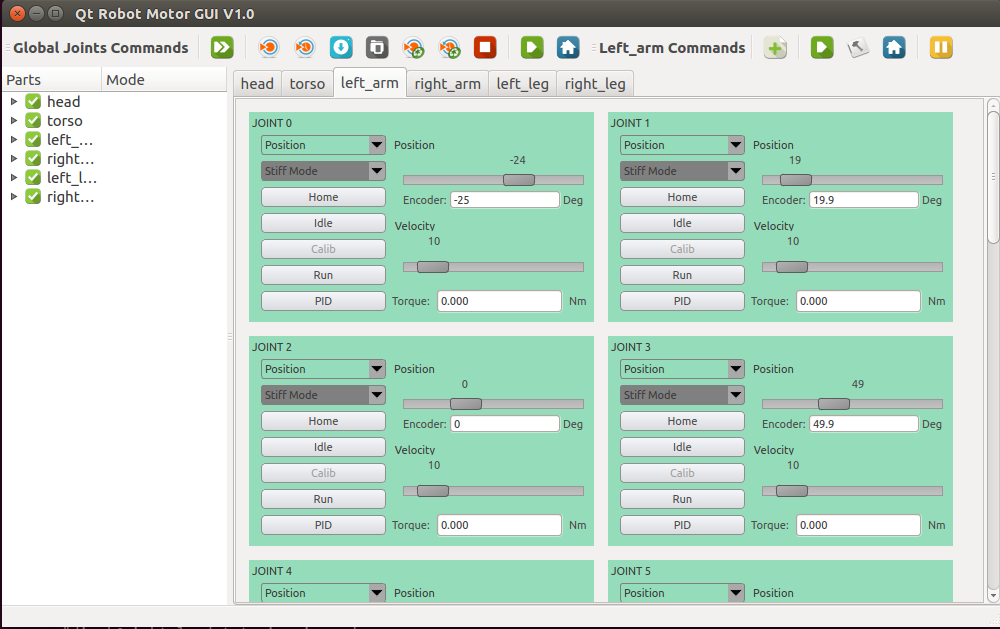
Task: Open the torso tab
Action: coord(307,84)
